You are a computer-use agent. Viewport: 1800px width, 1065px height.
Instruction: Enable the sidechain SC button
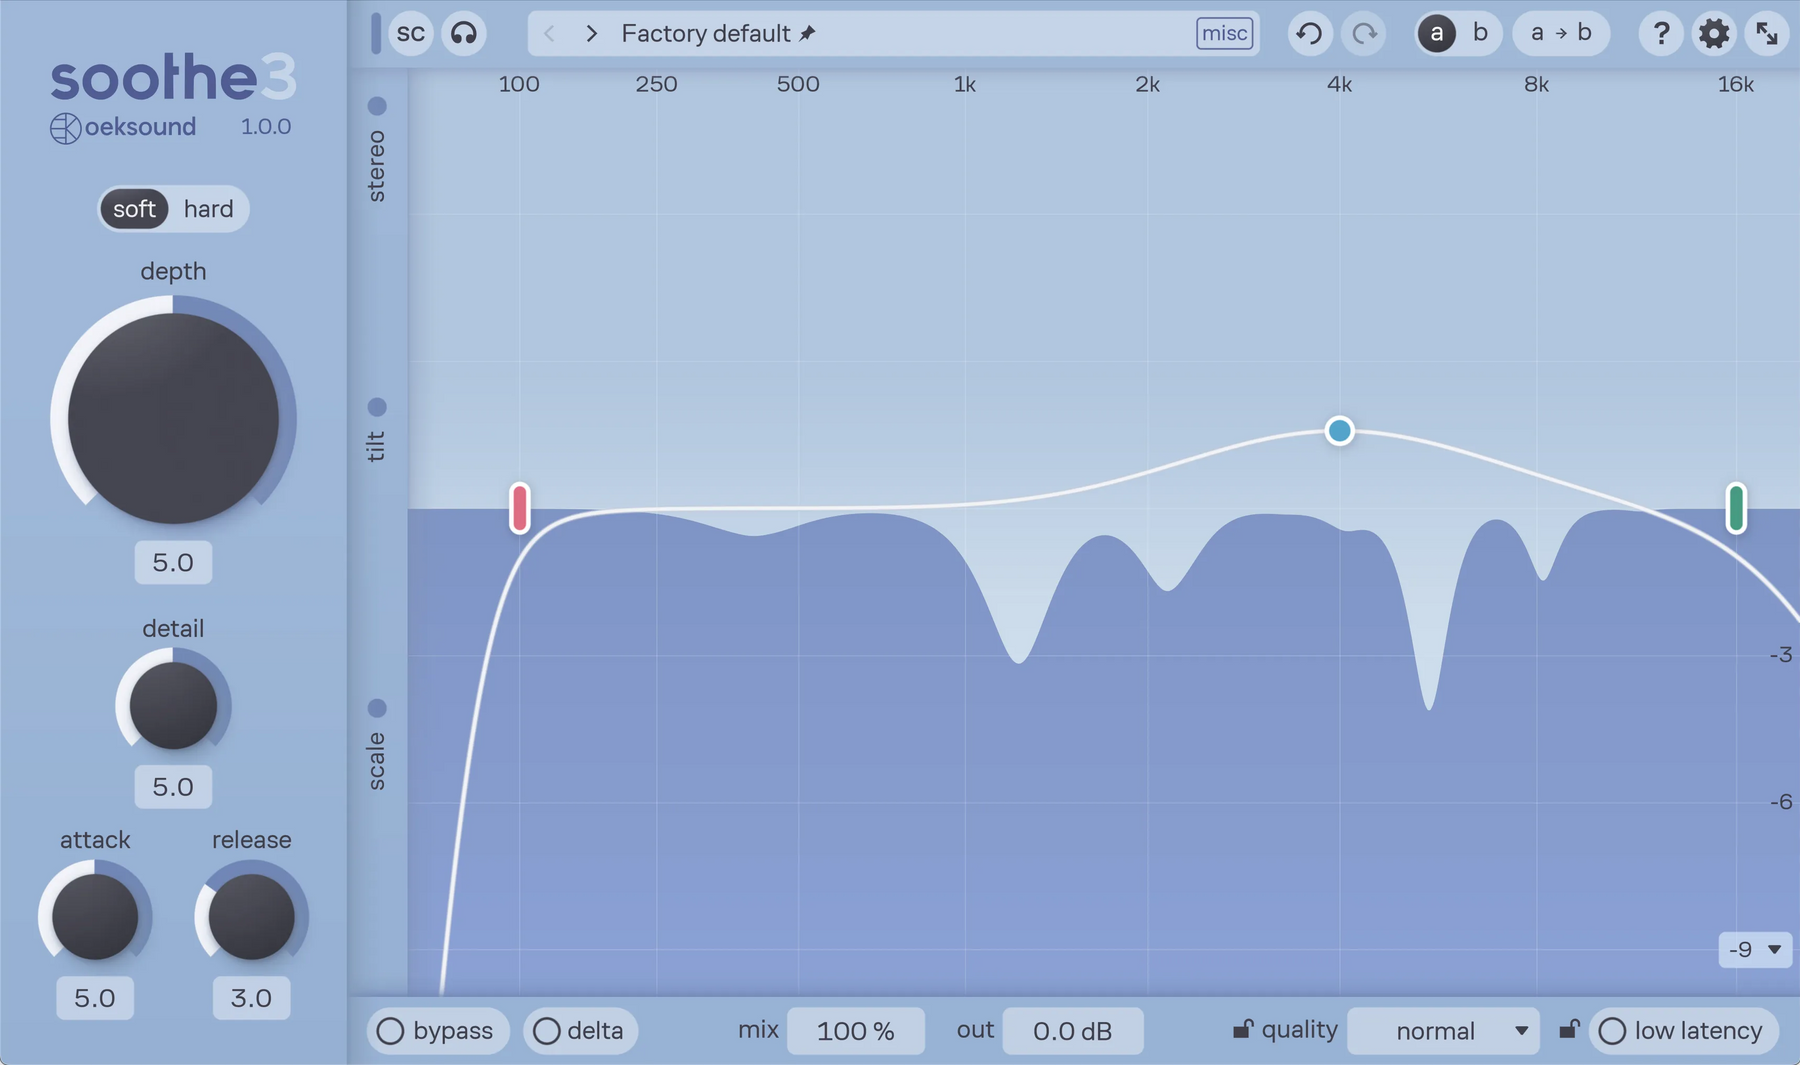click(x=411, y=33)
